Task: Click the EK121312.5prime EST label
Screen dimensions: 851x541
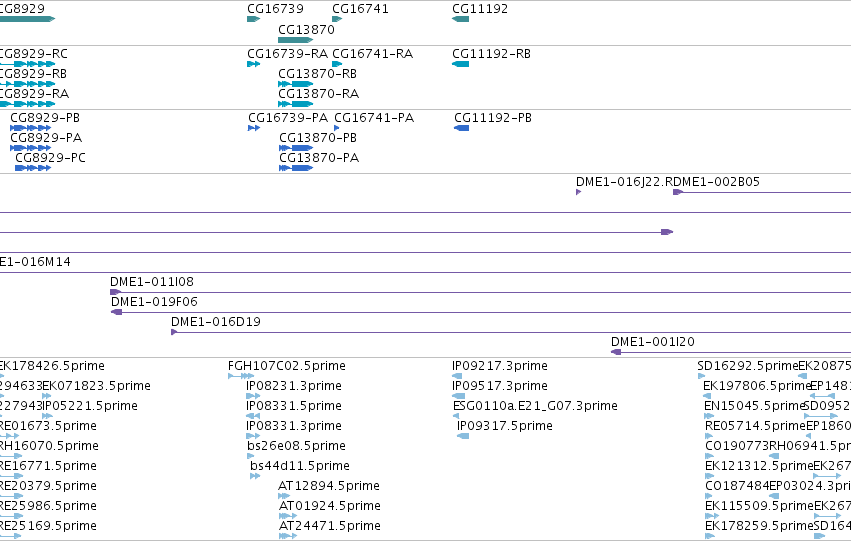Action: [759, 466]
